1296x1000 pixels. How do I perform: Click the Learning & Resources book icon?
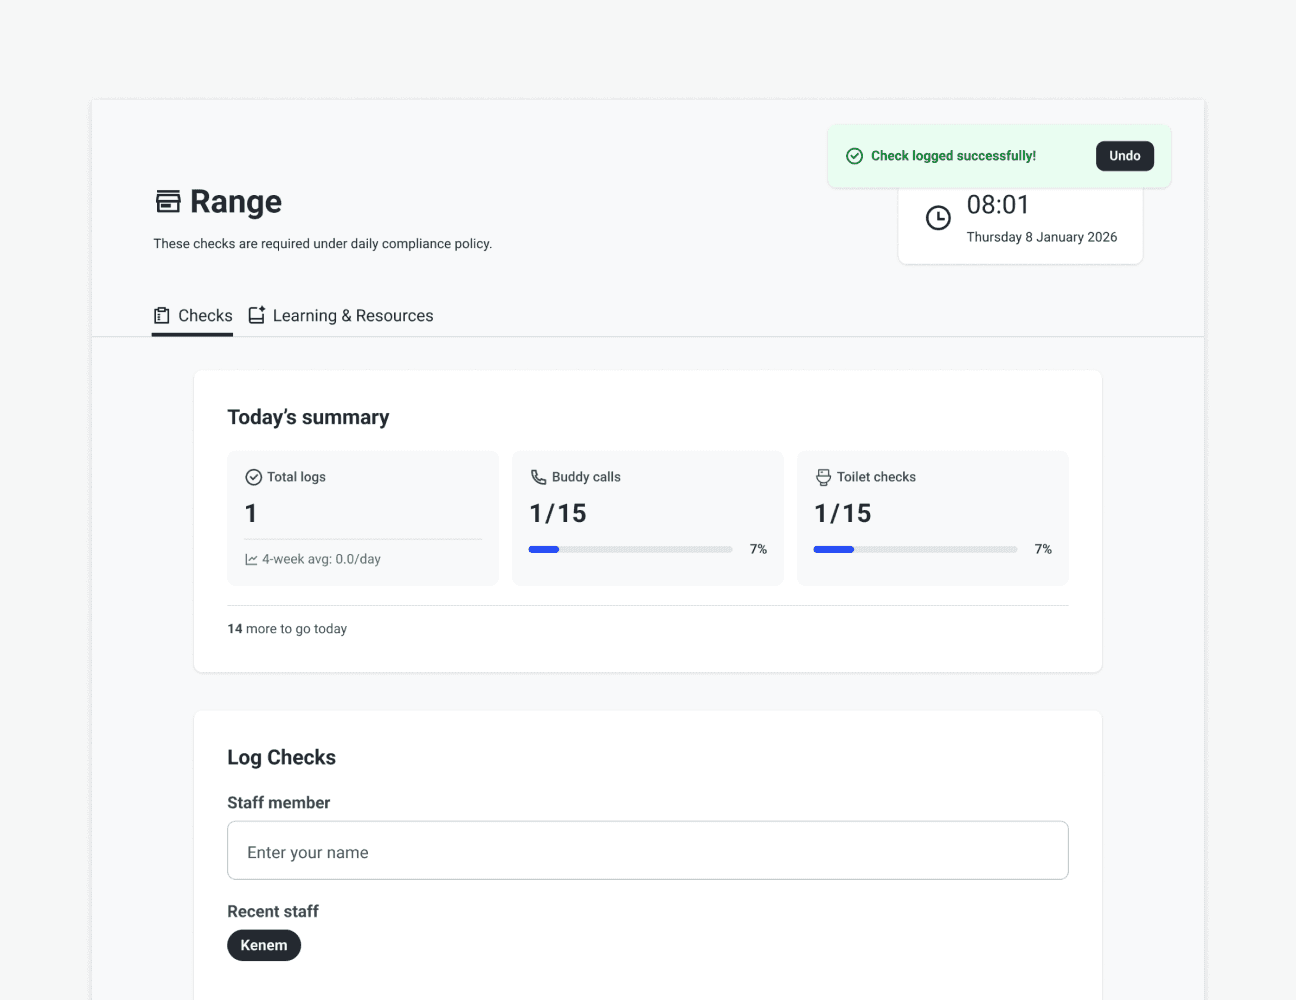[257, 315]
